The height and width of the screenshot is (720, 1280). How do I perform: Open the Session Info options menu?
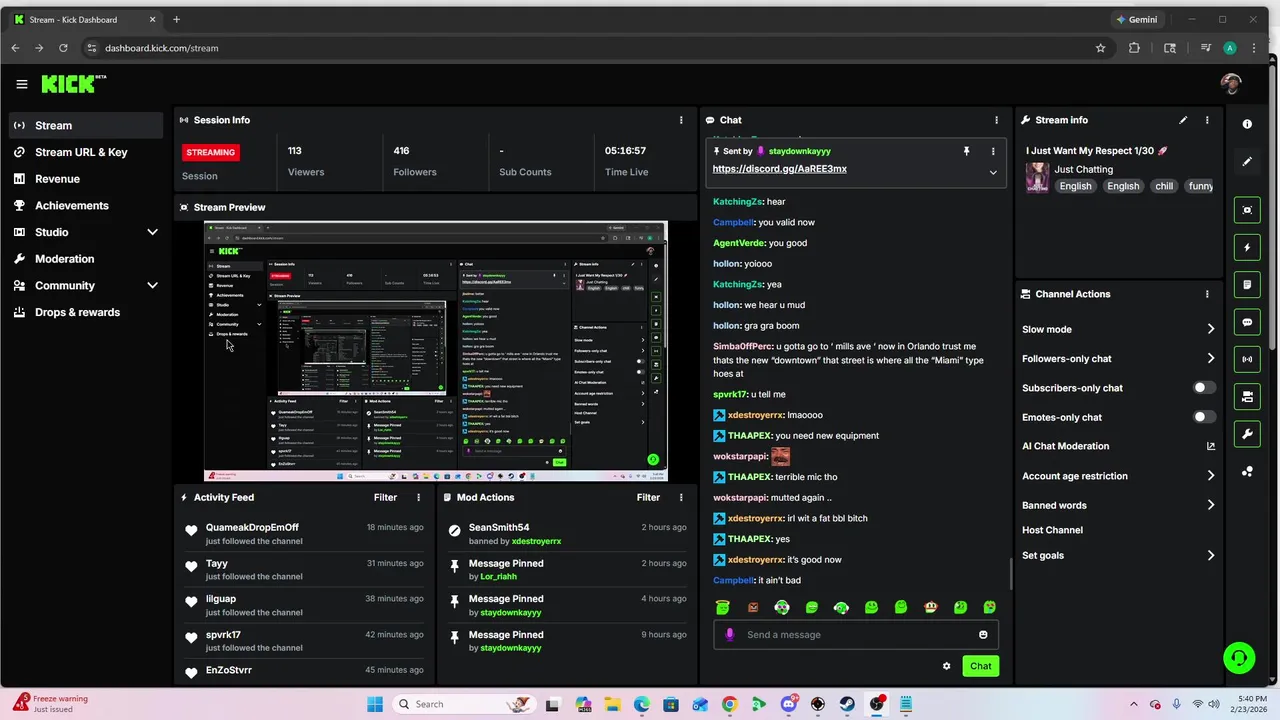tap(681, 120)
